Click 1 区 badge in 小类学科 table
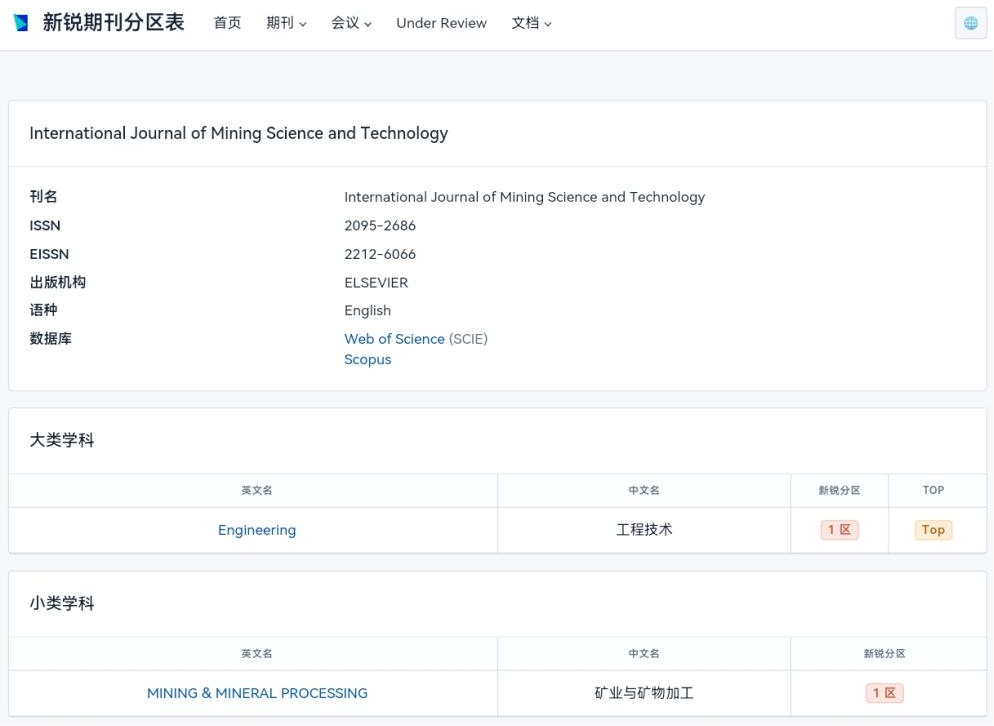The image size is (994, 726). tap(884, 693)
